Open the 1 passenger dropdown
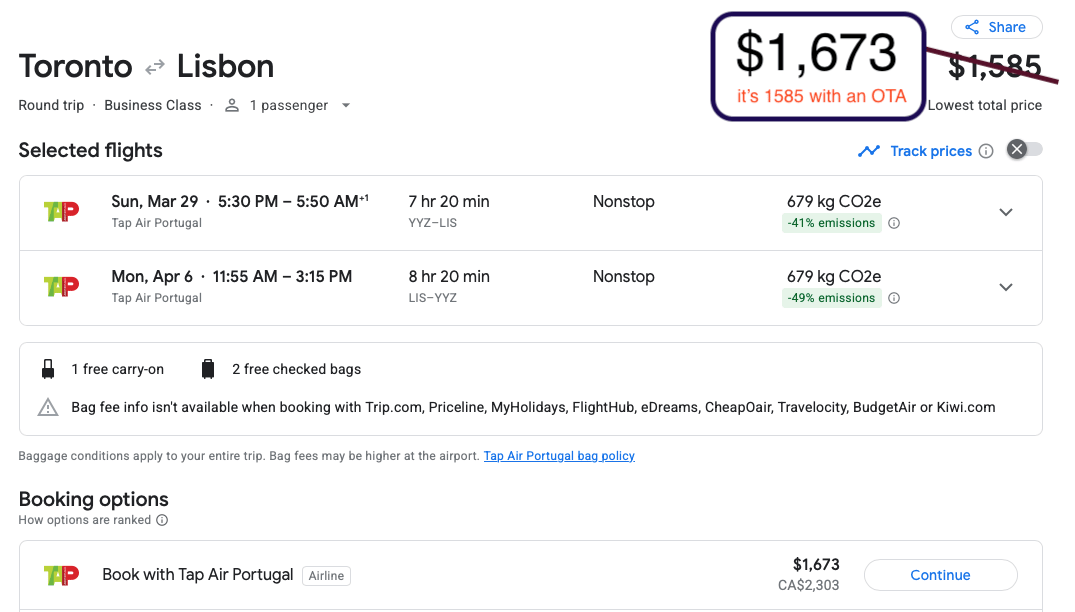 (346, 105)
